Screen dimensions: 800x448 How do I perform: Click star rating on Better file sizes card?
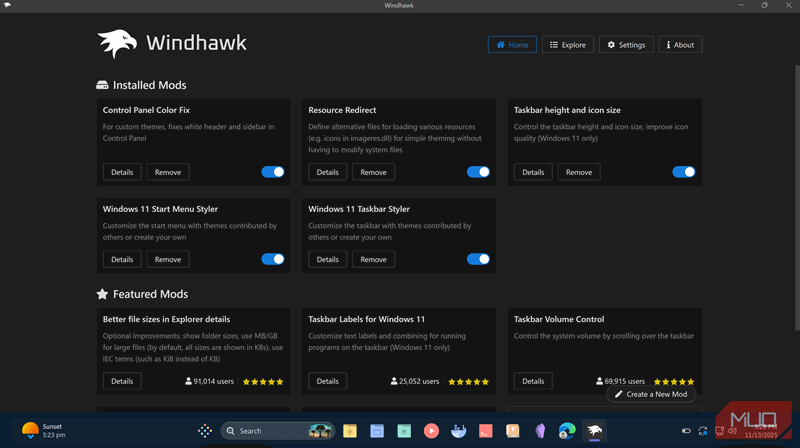263,382
